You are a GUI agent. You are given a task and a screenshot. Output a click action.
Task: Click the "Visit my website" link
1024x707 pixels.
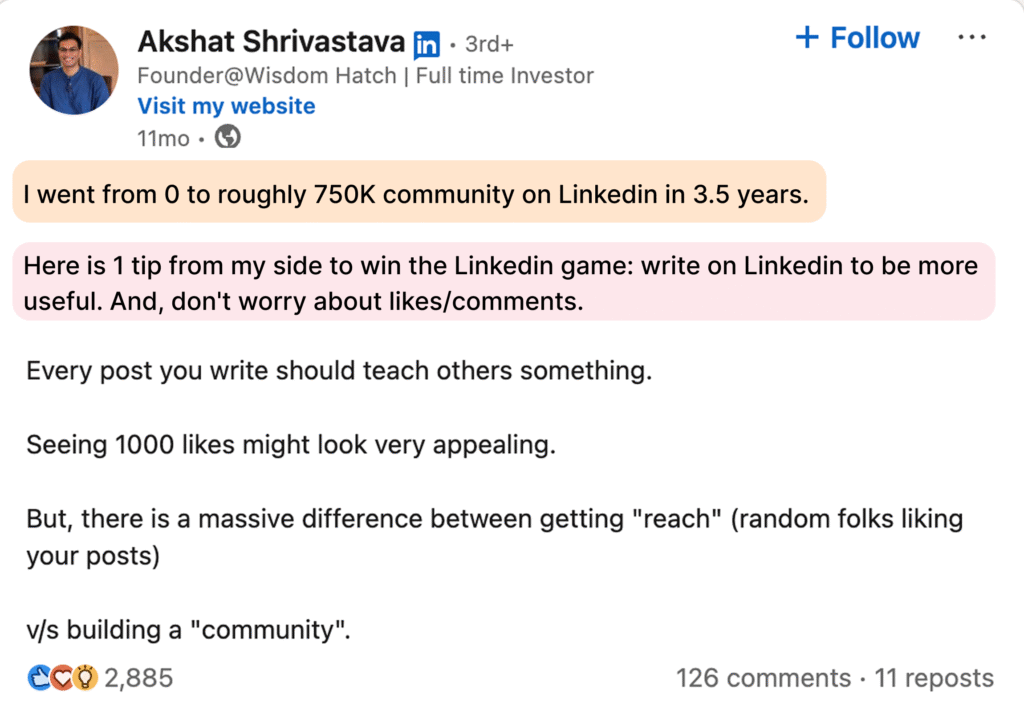coord(226,106)
